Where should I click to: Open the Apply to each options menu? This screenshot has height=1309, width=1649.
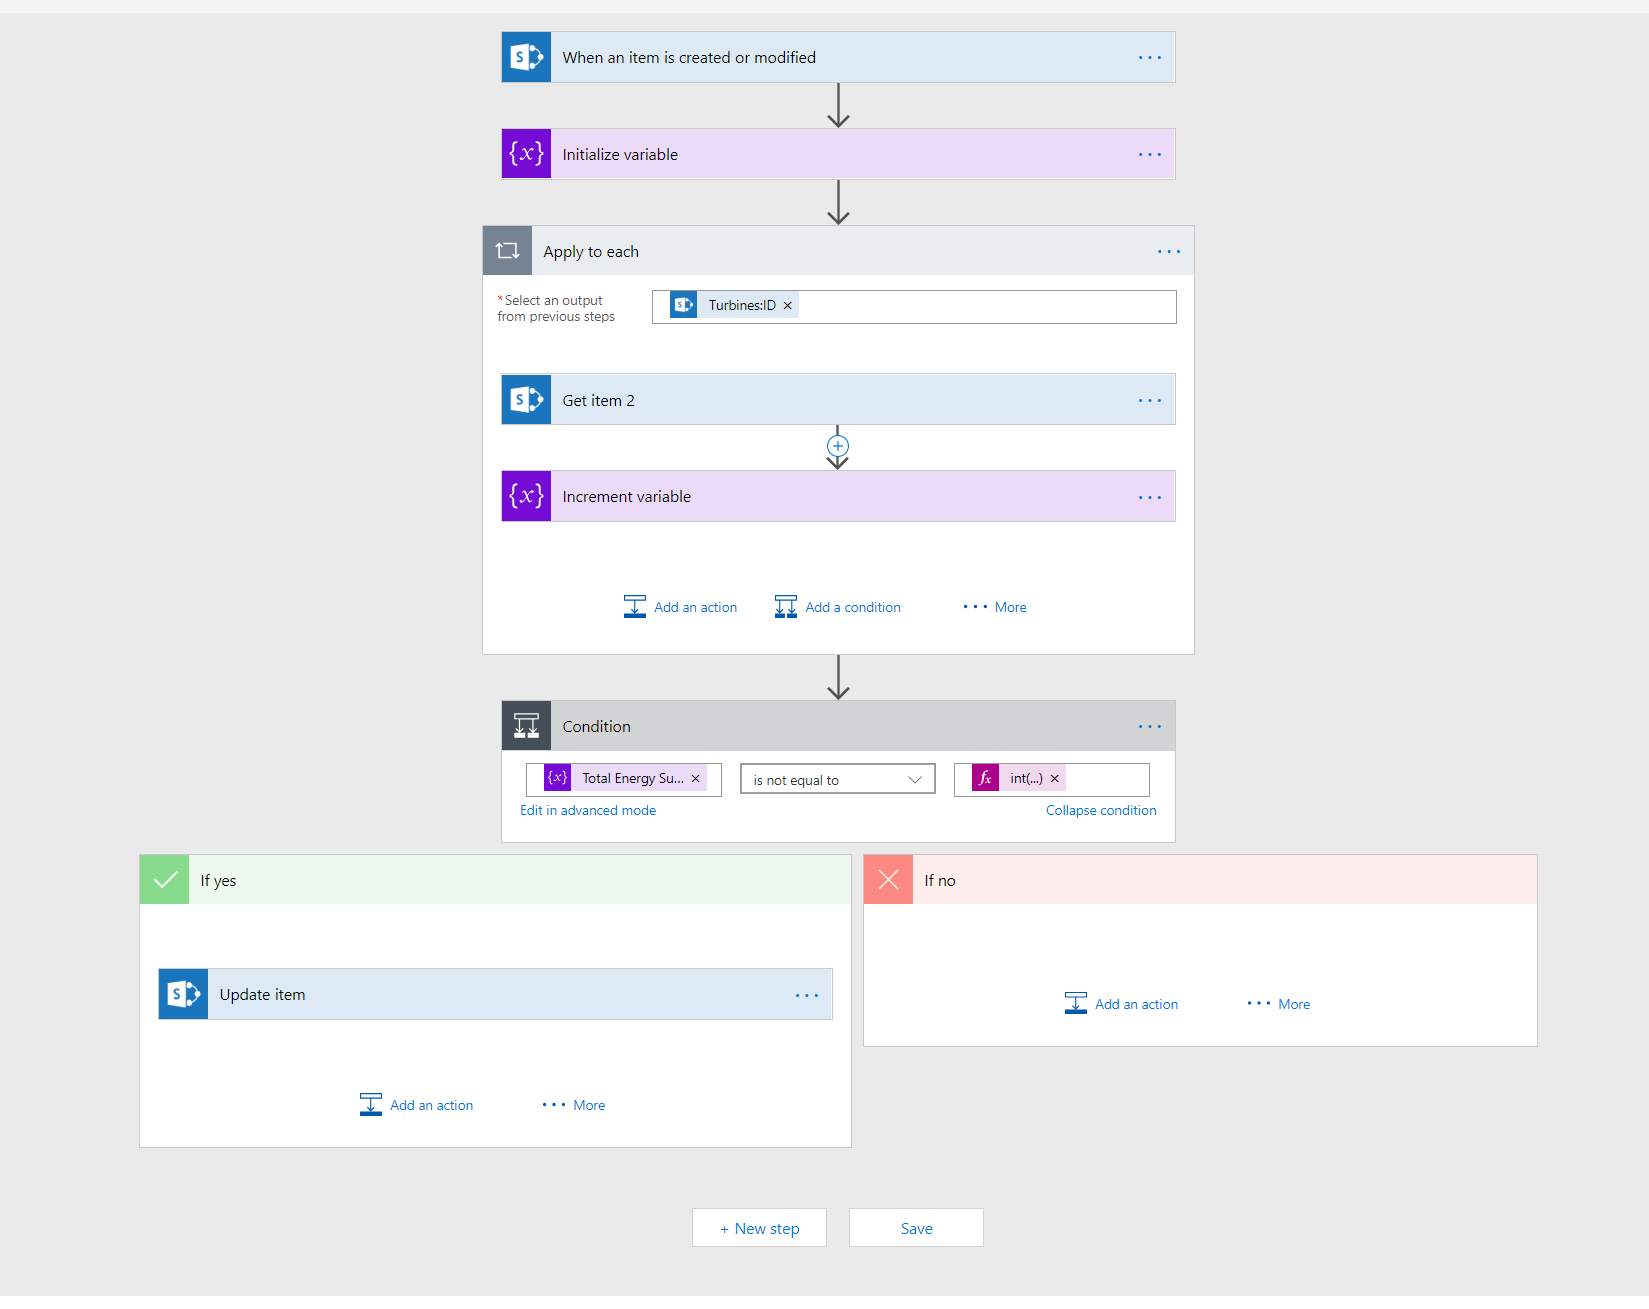(1169, 252)
